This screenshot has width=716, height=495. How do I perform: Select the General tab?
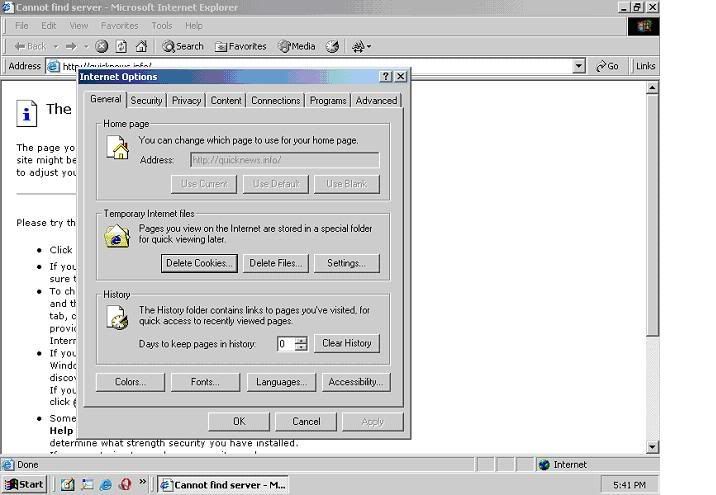[106, 99]
